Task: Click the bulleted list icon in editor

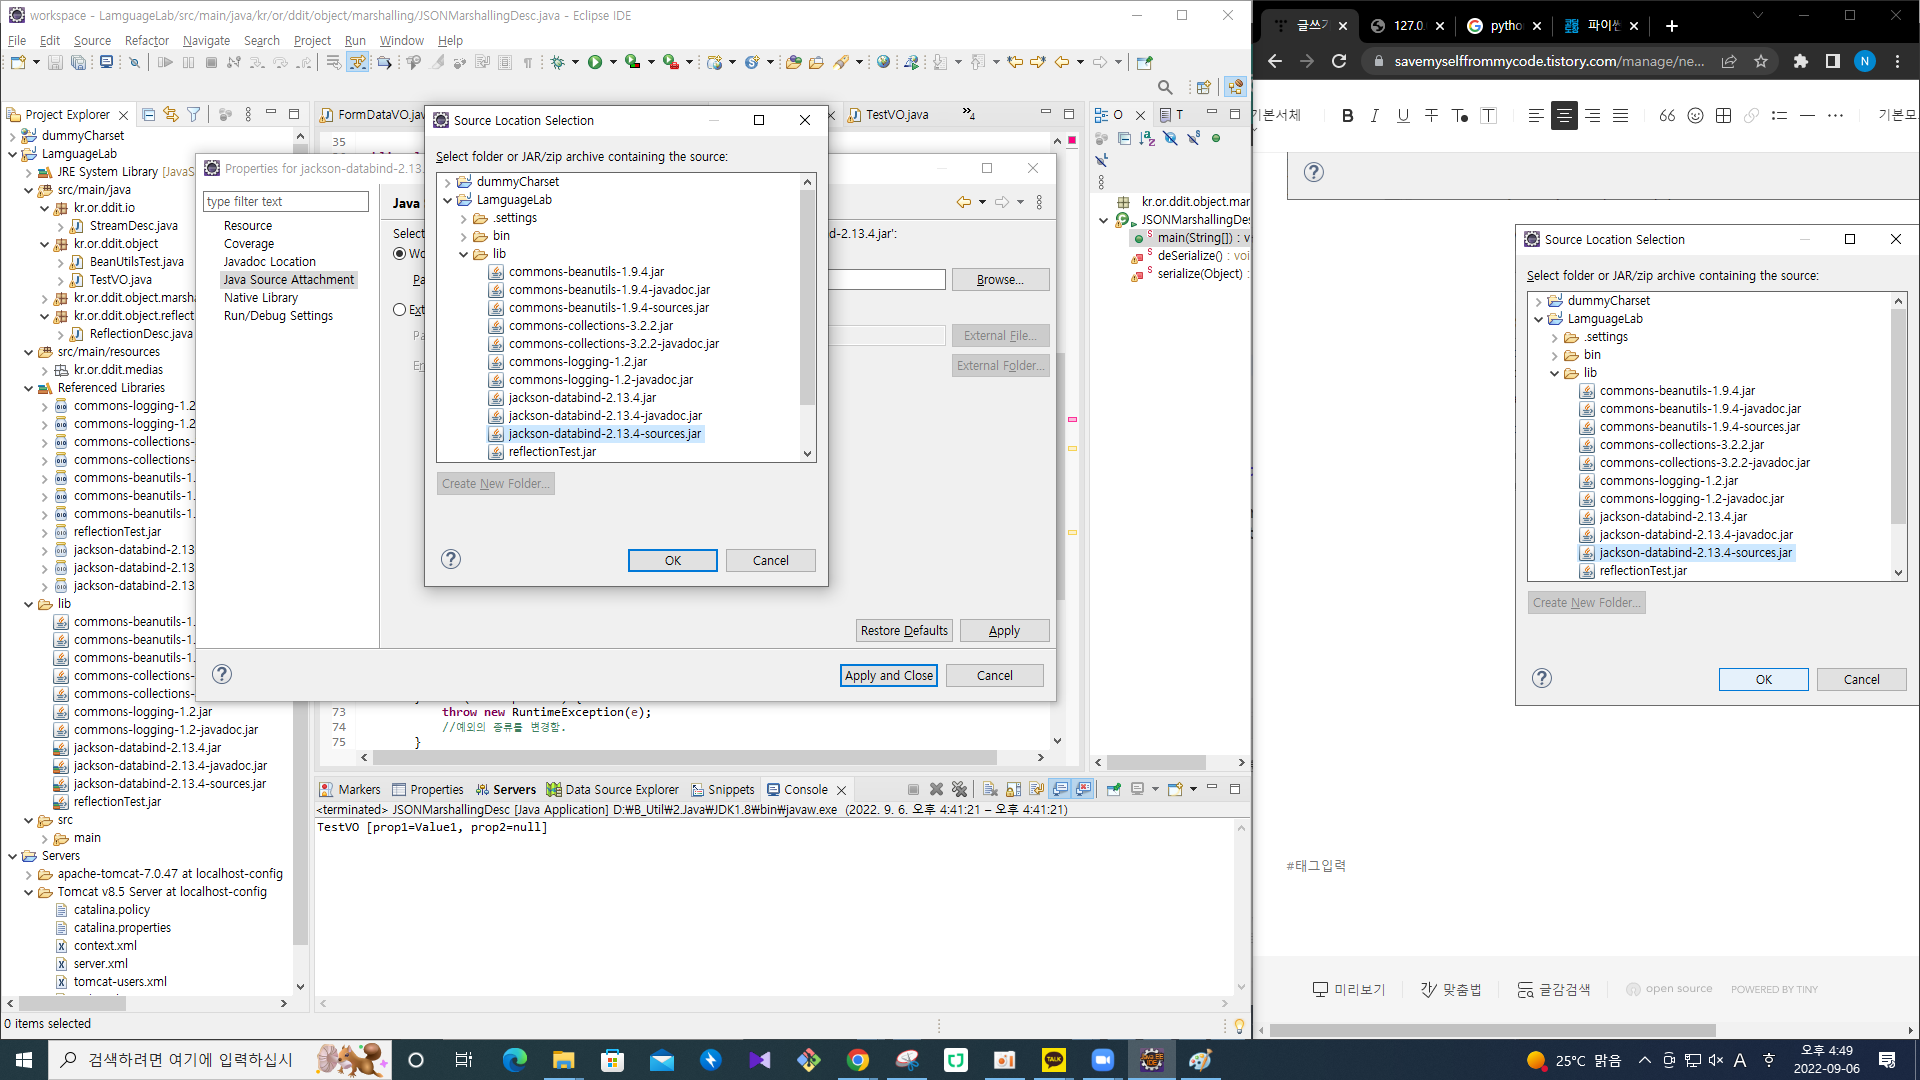Action: [1779, 116]
